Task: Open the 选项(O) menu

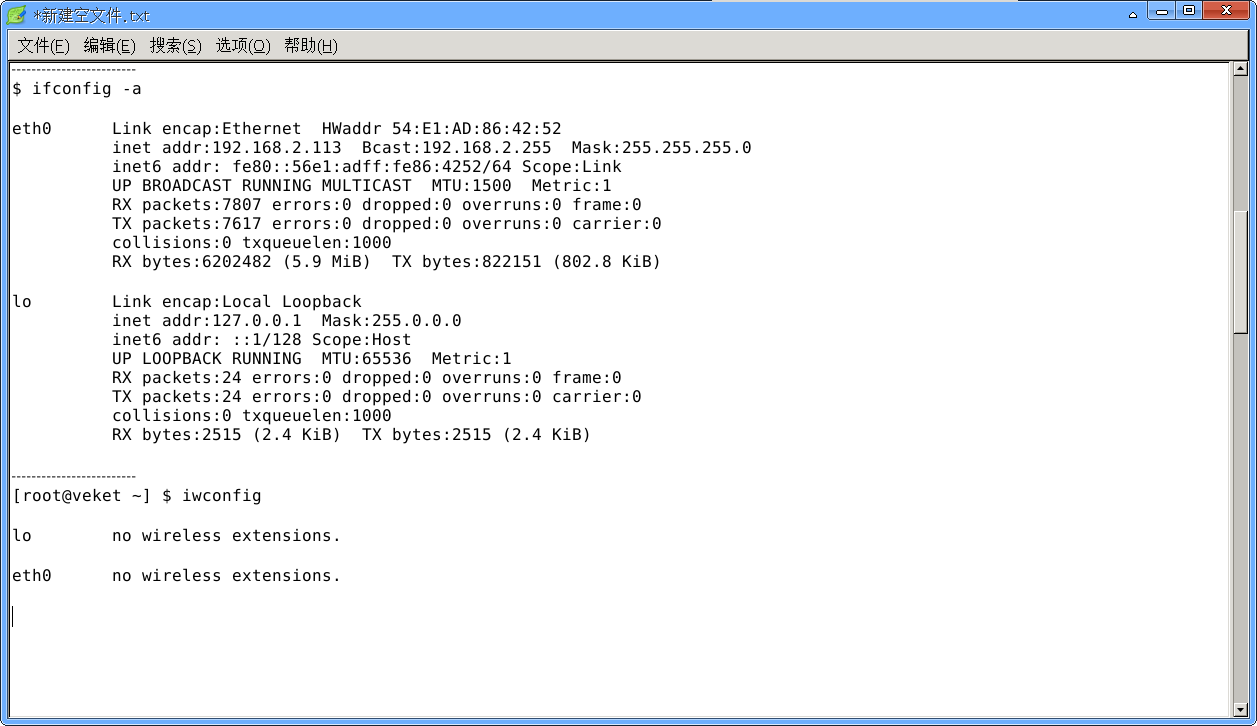Action: [x=243, y=46]
